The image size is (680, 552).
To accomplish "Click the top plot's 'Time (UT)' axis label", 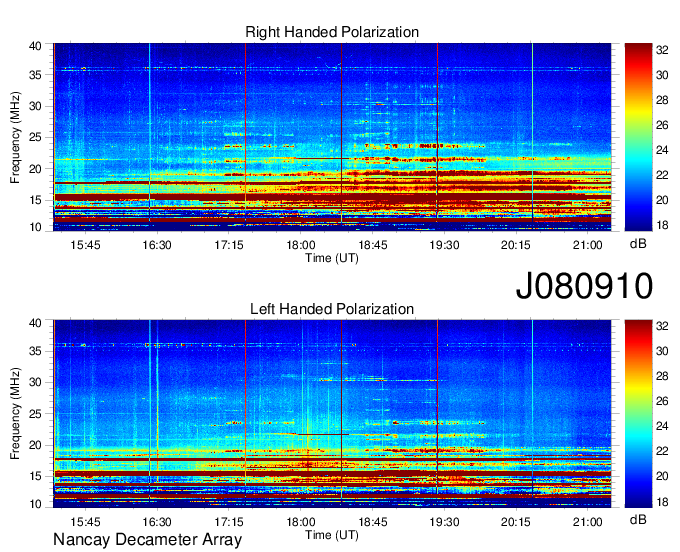I will (x=332, y=258).
